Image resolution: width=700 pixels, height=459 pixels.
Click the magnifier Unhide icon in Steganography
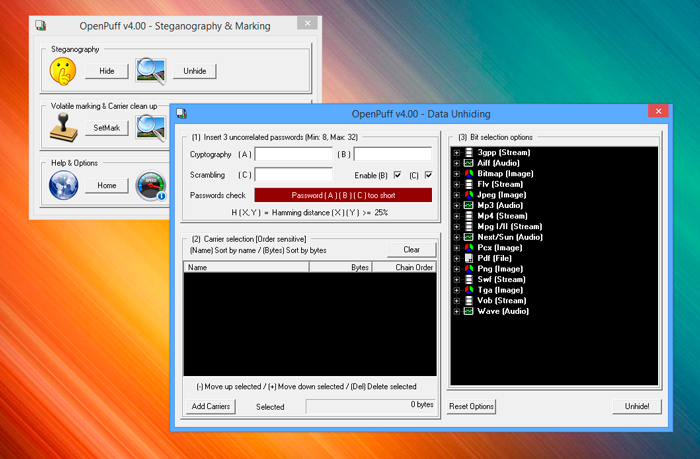pos(151,71)
